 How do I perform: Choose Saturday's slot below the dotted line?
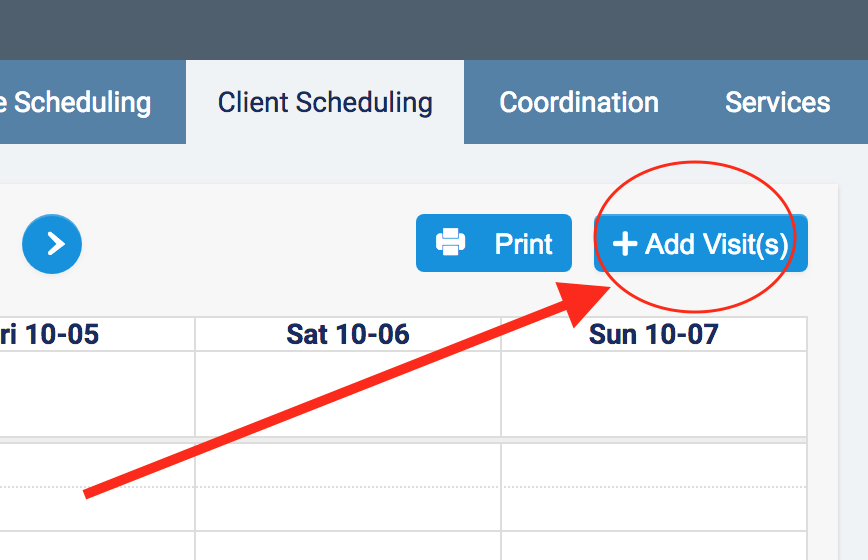pyautogui.click(x=348, y=508)
